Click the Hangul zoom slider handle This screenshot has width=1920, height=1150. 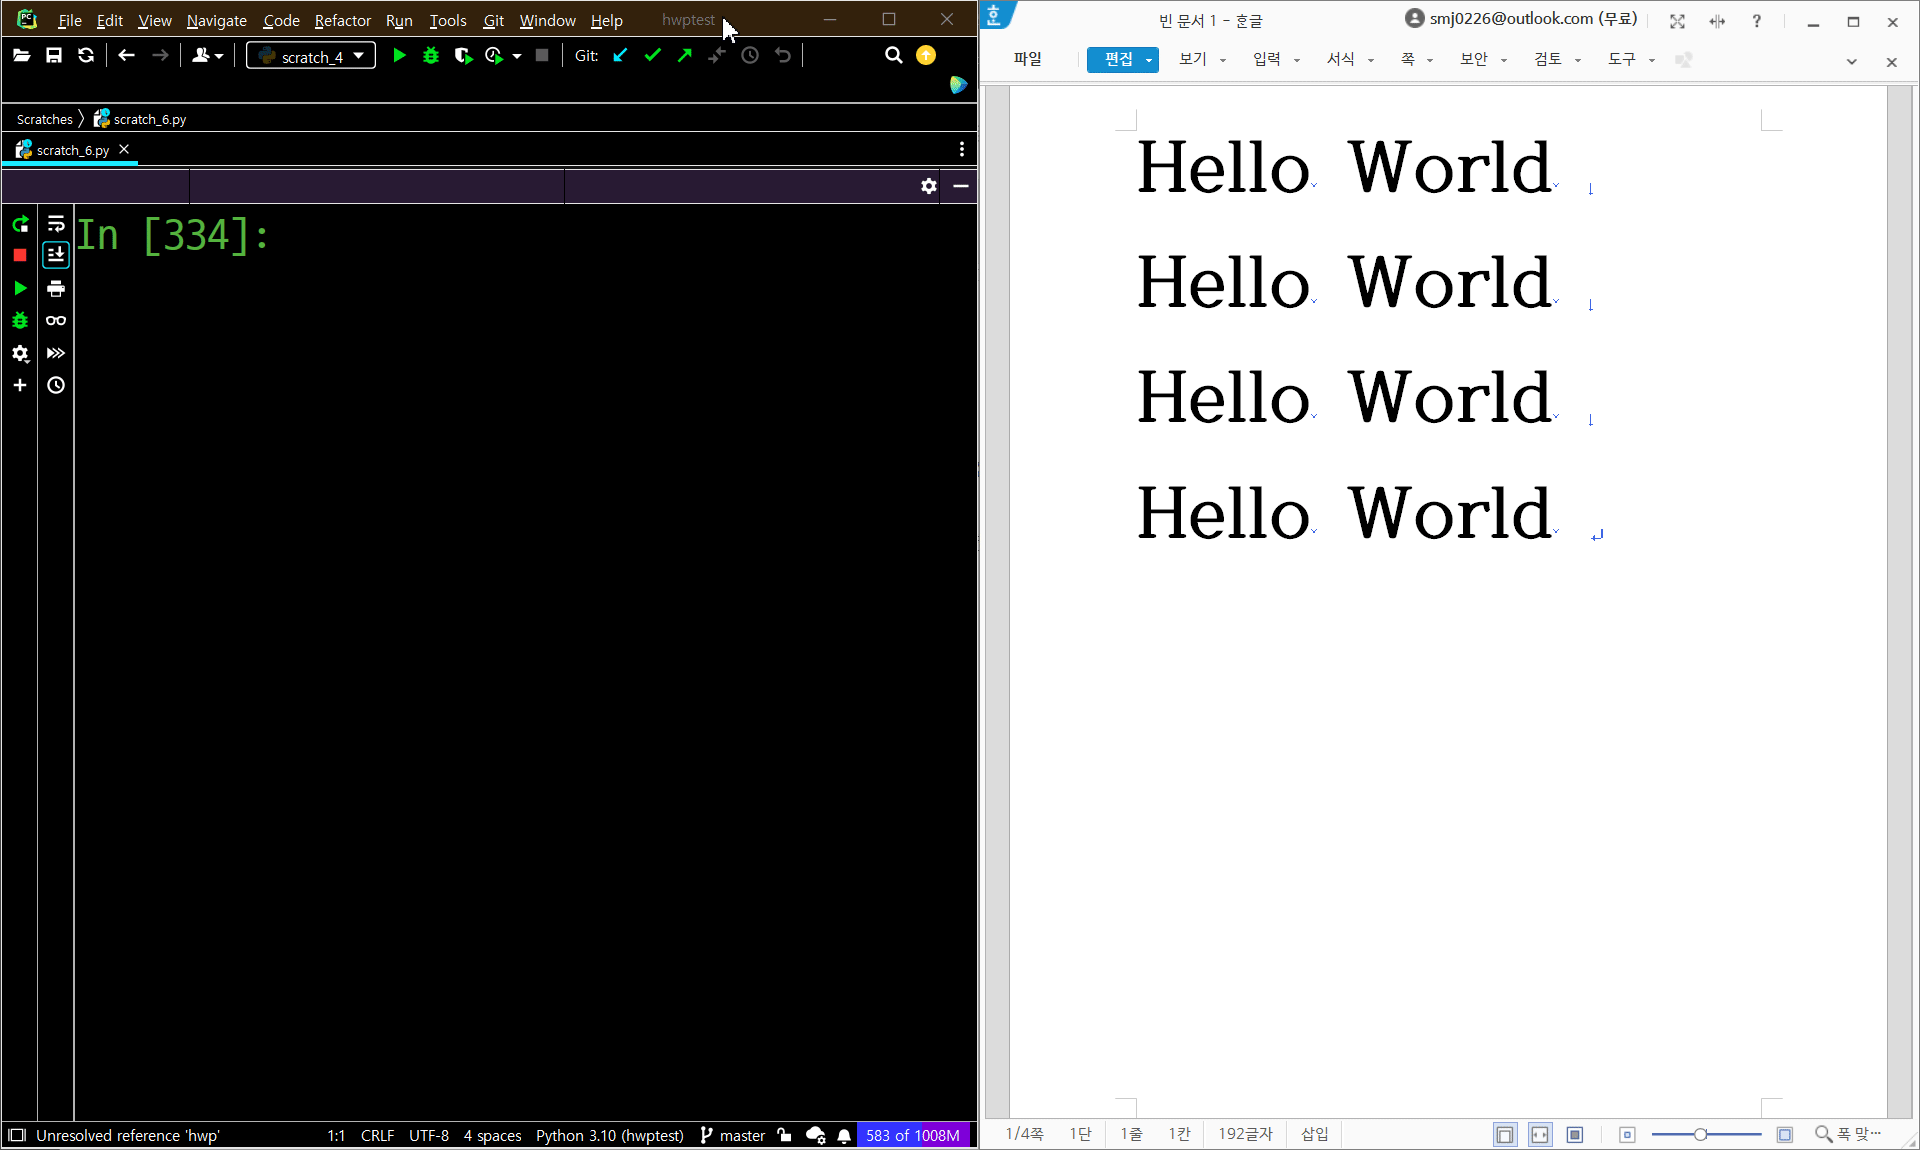click(x=1700, y=1134)
